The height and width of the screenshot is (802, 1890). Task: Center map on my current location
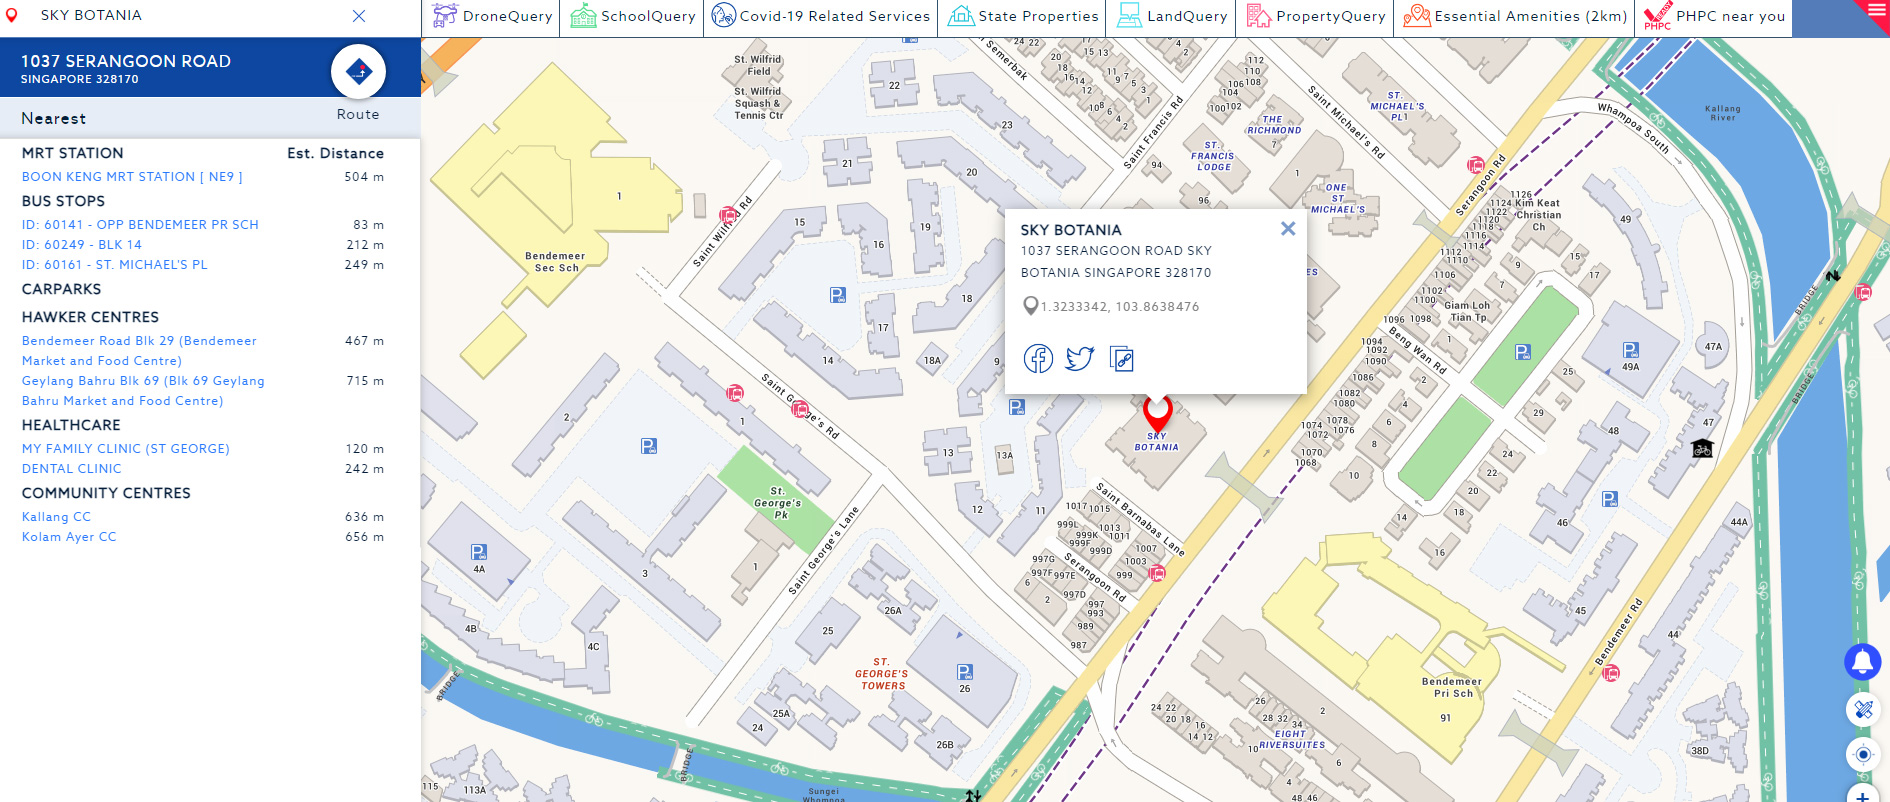[1862, 754]
